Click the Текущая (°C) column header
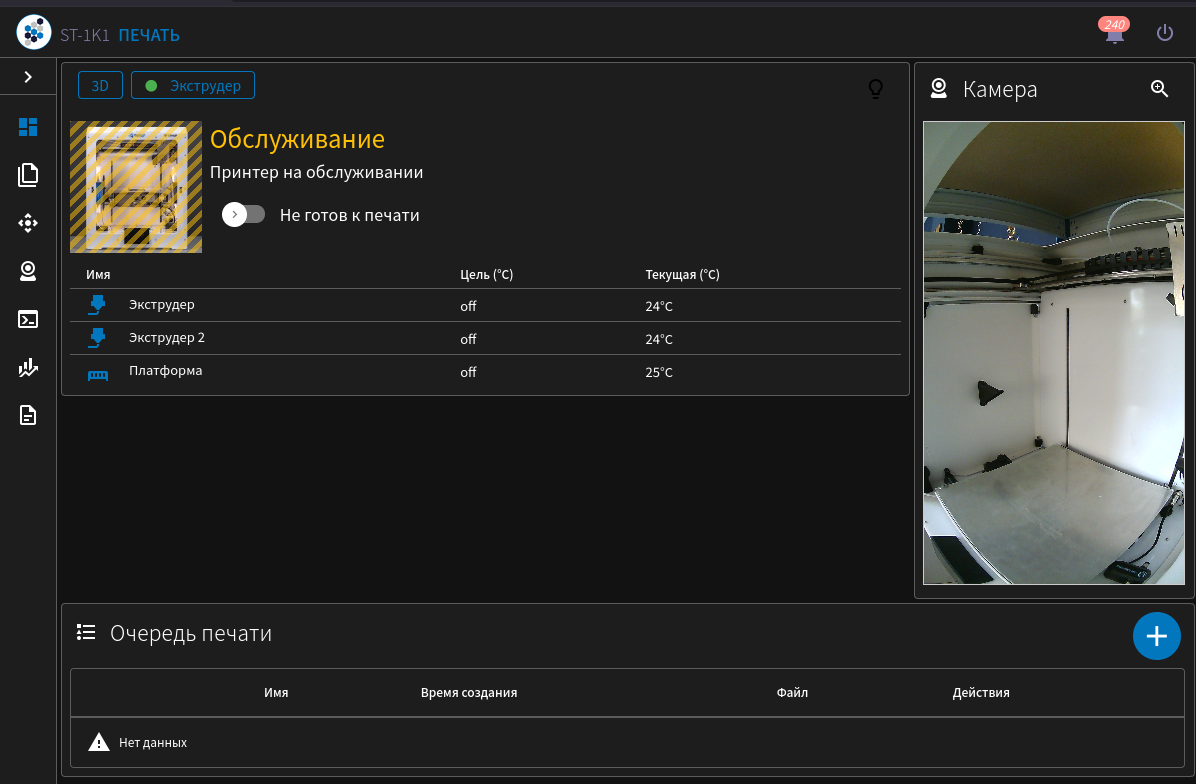1196x784 pixels. [x=683, y=275]
